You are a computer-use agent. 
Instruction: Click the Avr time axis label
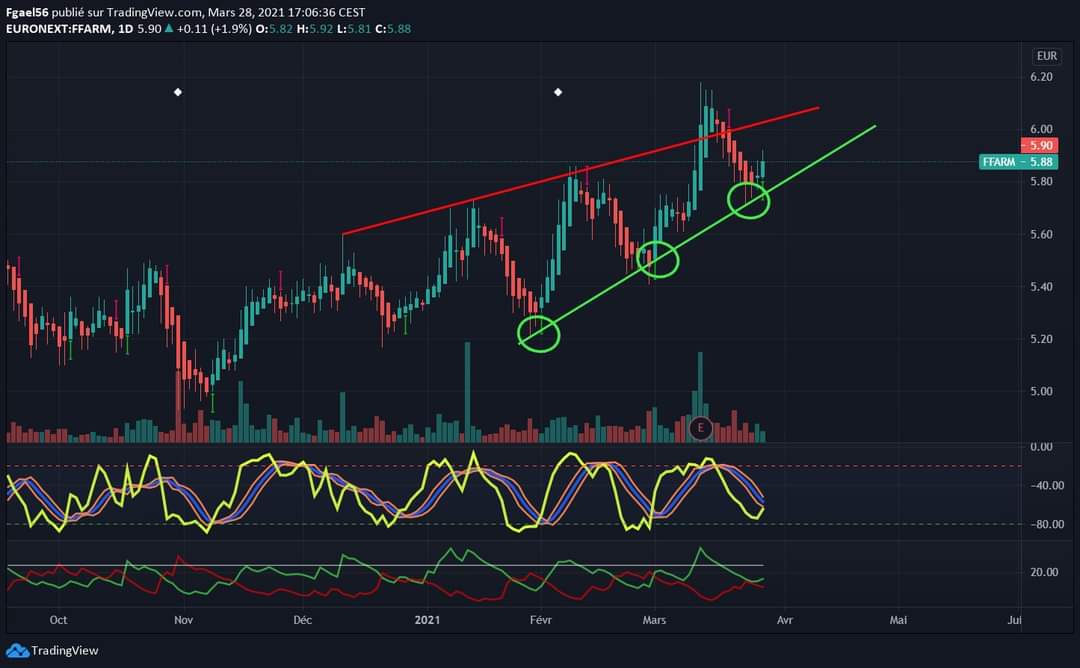coord(785,620)
